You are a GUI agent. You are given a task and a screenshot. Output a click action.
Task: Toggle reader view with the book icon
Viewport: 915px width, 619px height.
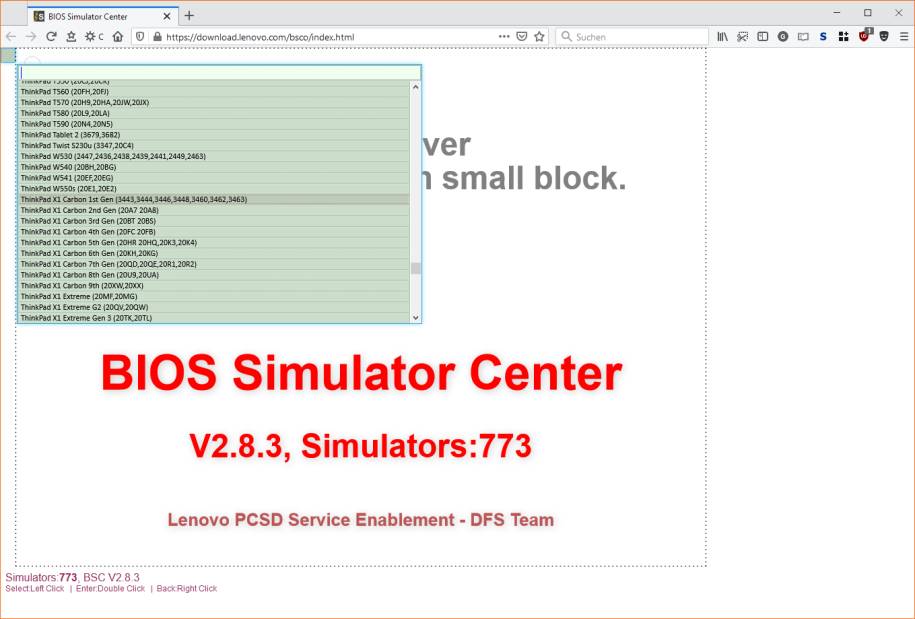pyautogui.click(x=803, y=36)
